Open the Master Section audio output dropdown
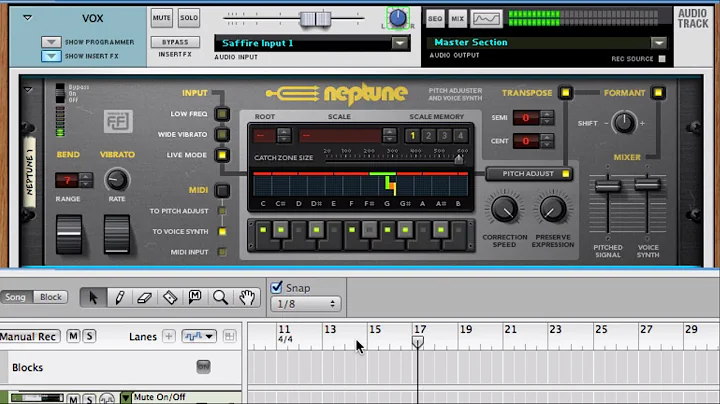The height and width of the screenshot is (404, 720). [658, 43]
